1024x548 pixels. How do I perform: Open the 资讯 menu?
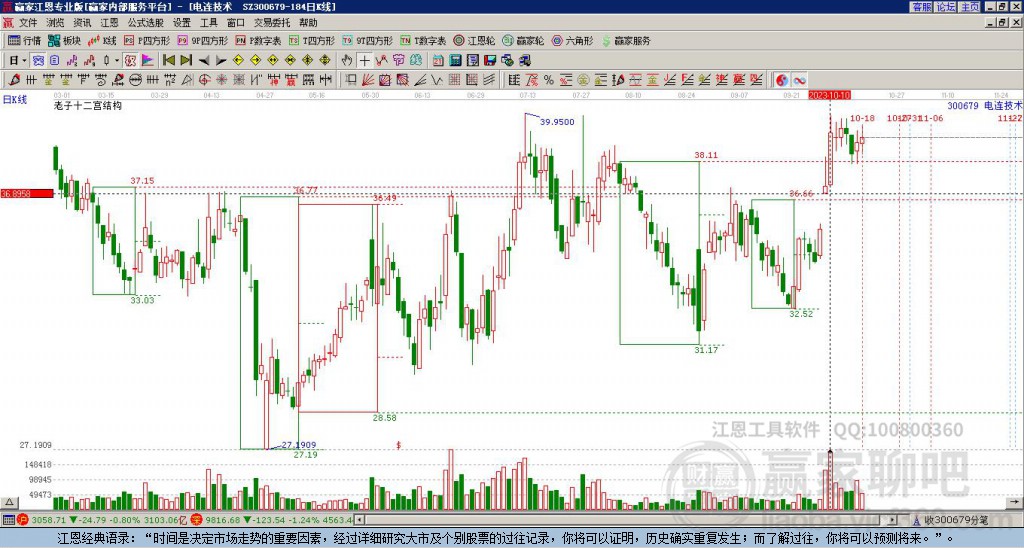coord(82,23)
